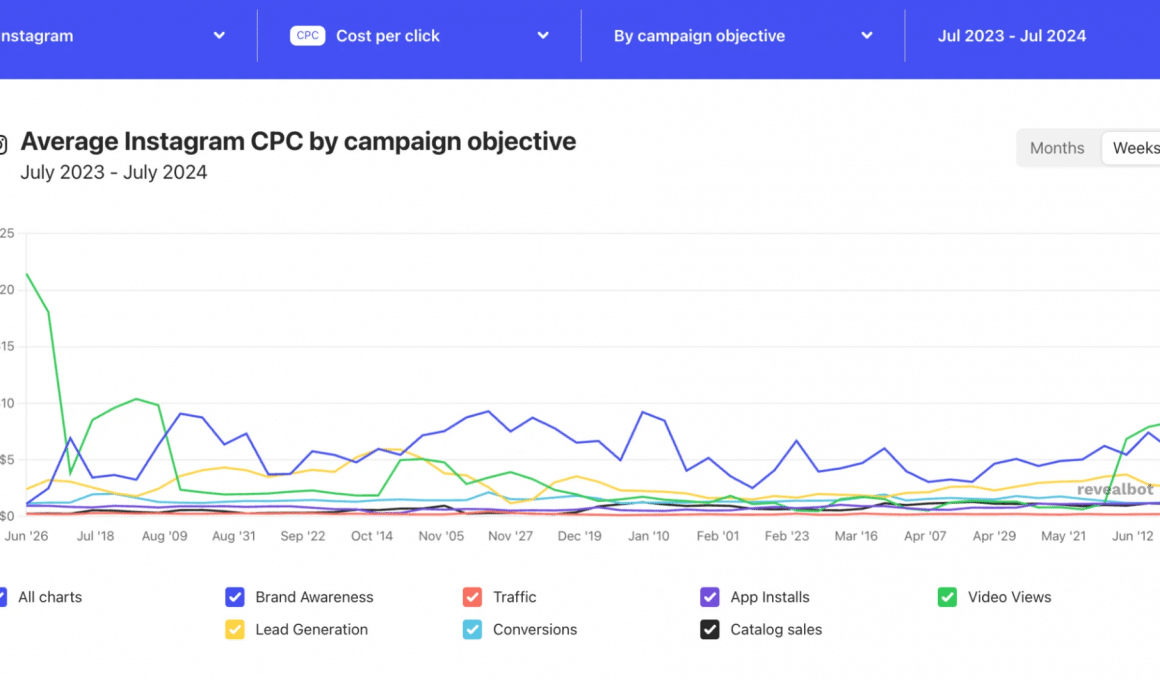
Task: Toggle the App Installs checkbox
Action: point(710,597)
